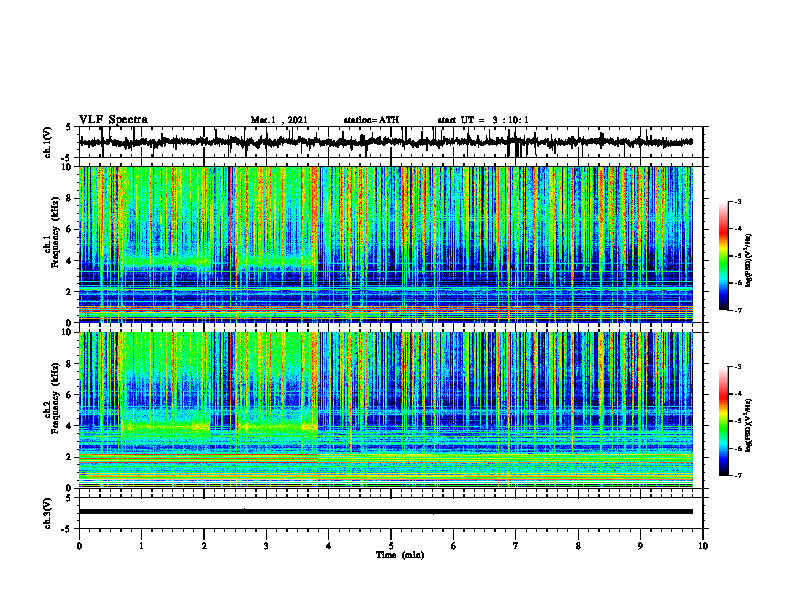Click the "-3" label on ch.2 color bar
The image size is (792, 612).
coord(738,367)
